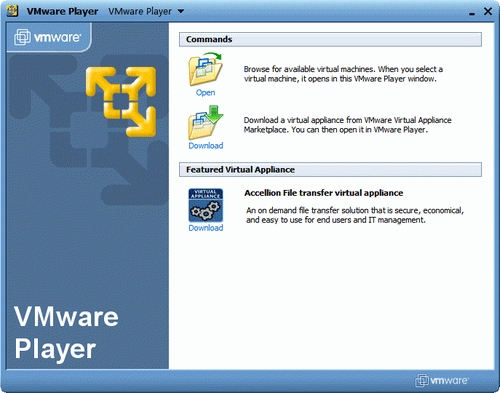Click the Download appliance folder icon with green arrow
The width and height of the screenshot is (500, 393).
[205, 122]
